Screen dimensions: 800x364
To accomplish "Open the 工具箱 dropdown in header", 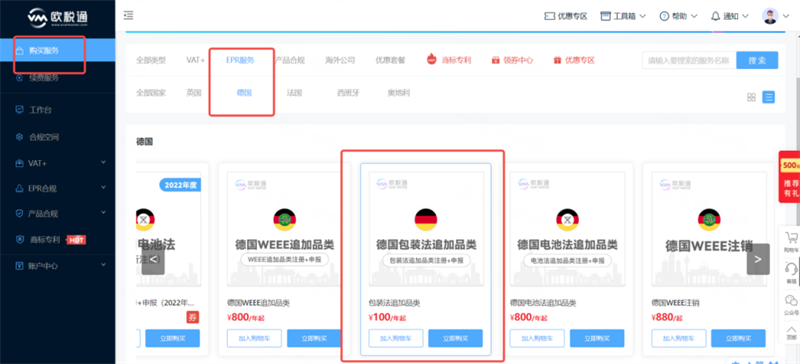I will [623, 16].
